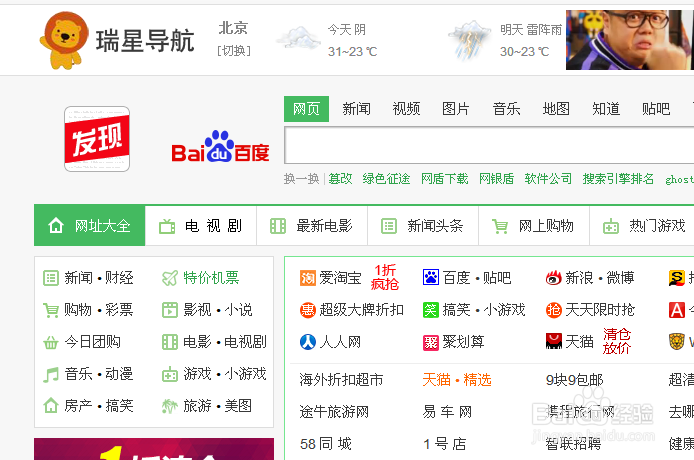Open the 1号店 link
This screenshot has width=694, height=460.
444,444
